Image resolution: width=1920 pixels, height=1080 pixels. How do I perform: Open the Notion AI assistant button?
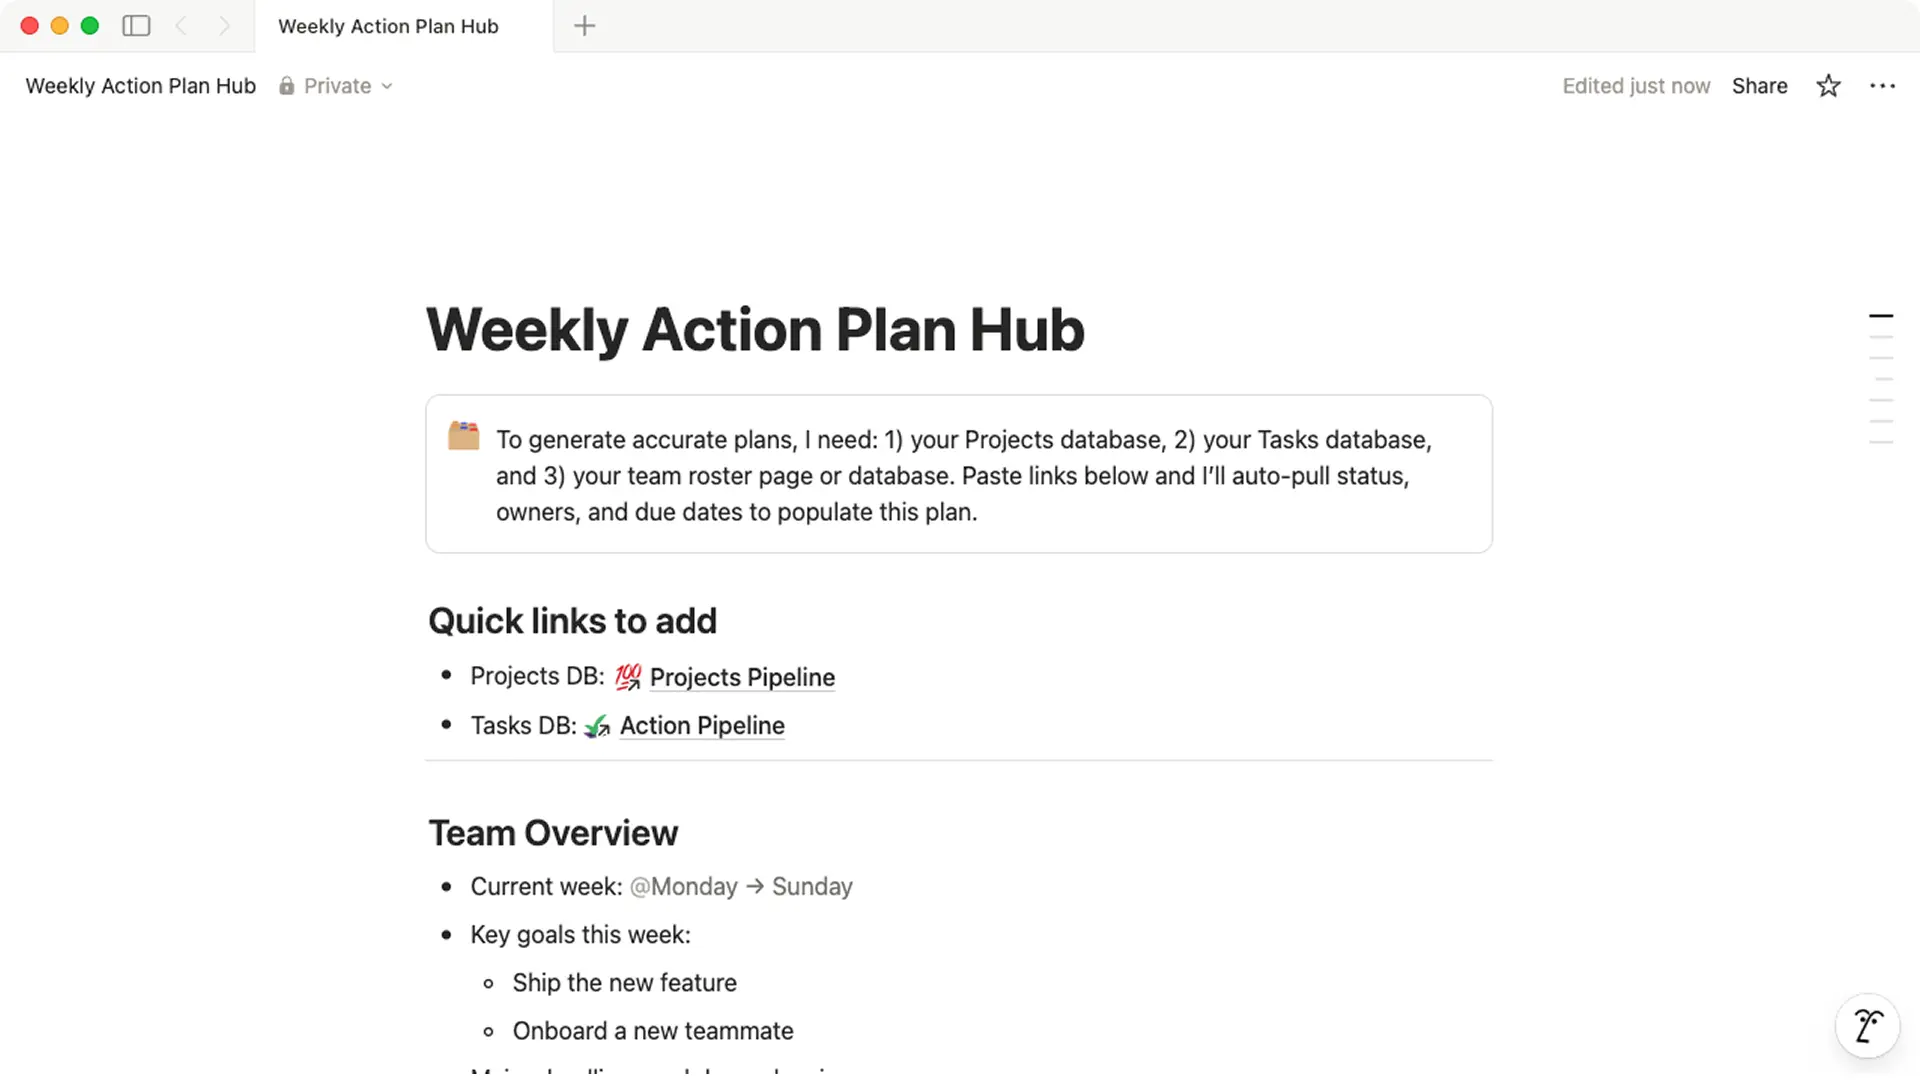tap(1867, 1026)
